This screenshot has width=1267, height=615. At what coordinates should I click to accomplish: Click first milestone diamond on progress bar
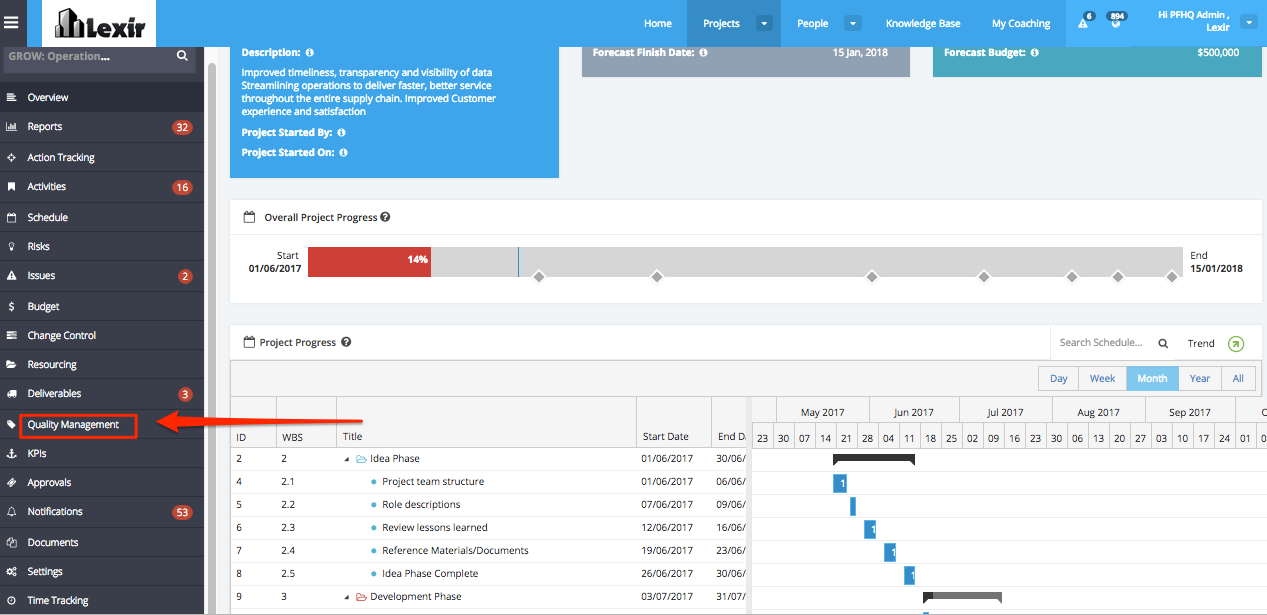[x=539, y=277]
